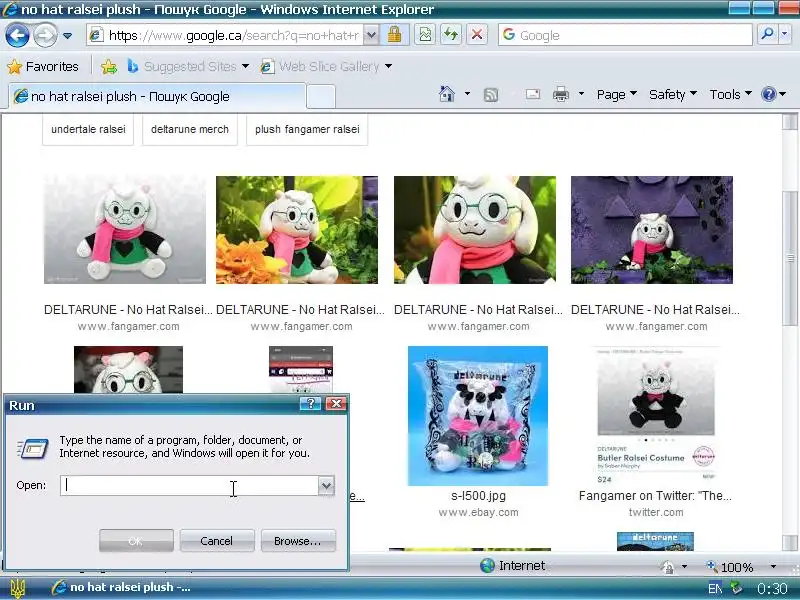This screenshot has width=800, height=600.
Task: Open a new blank tab
Action: coord(320,97)
